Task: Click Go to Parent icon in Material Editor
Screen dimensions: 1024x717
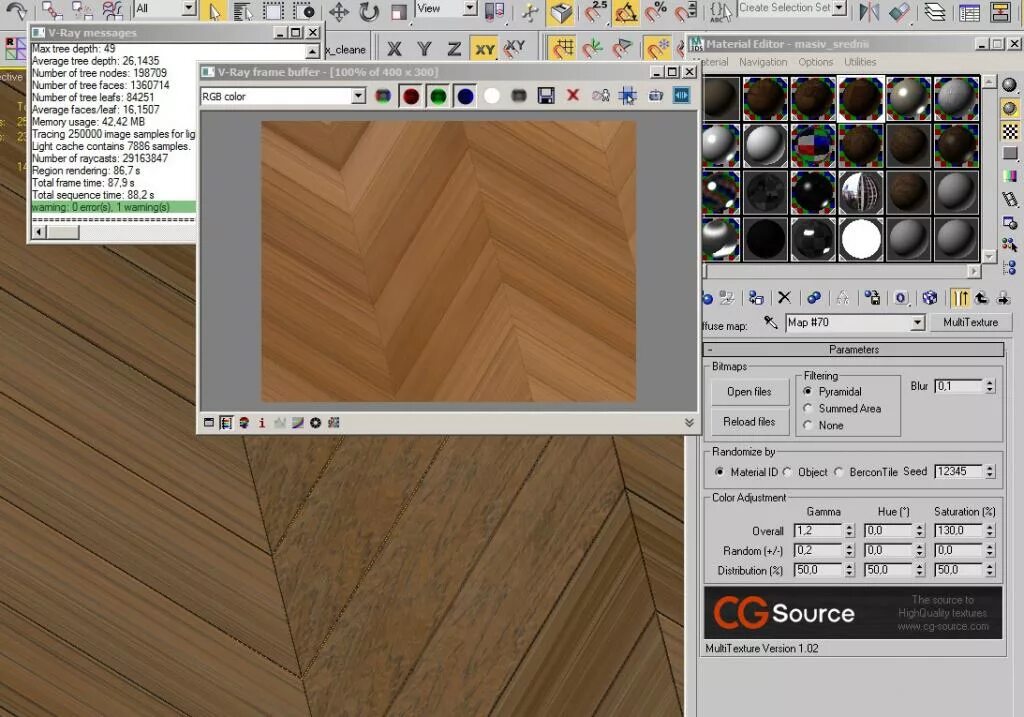Action: click(980, 297)
